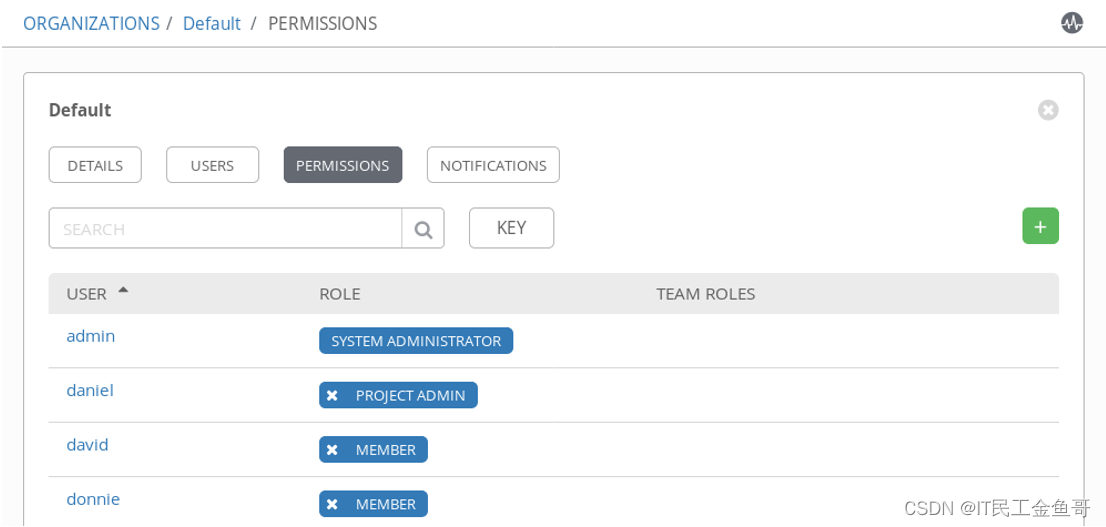Remove daniel's Project Admin role

pyautogui.click(x=332, y=396)
